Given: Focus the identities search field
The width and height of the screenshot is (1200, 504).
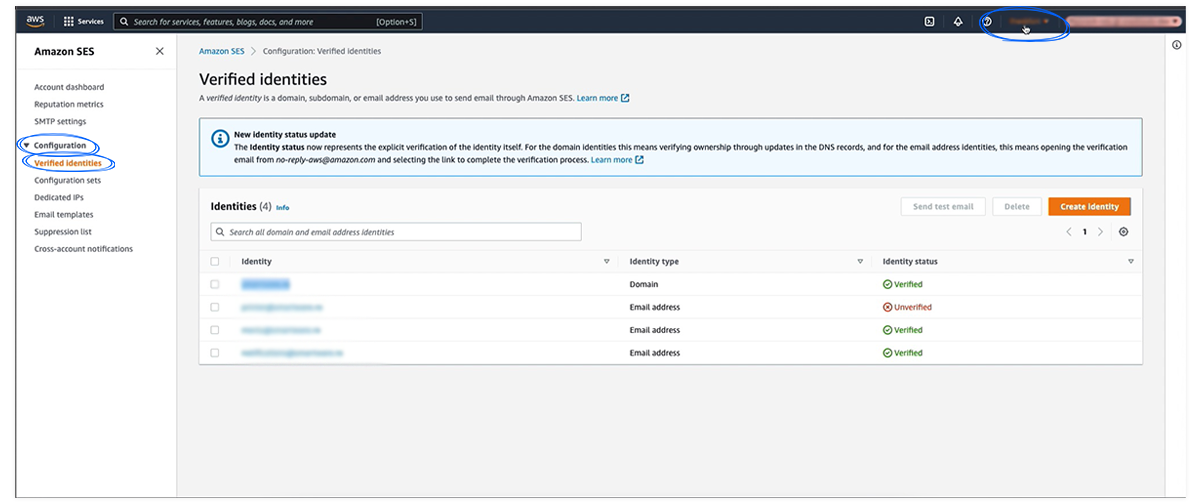Looking at the screenshot, I should point(396,232).
